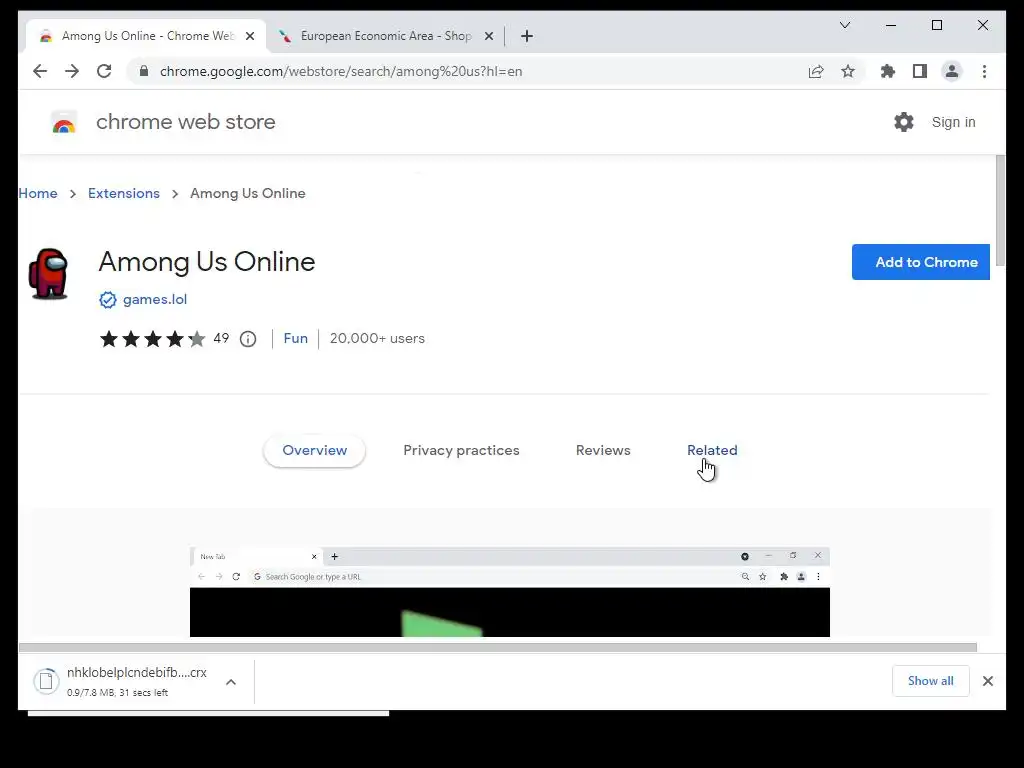
Task: Click the verified publisher badge icon
Action: point(108,300)
